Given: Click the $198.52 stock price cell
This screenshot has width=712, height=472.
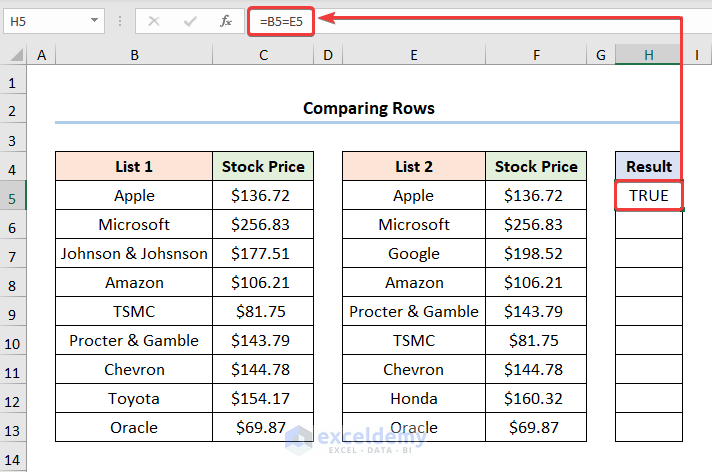Looking at the screenshot, I should [x=536, y=254].
